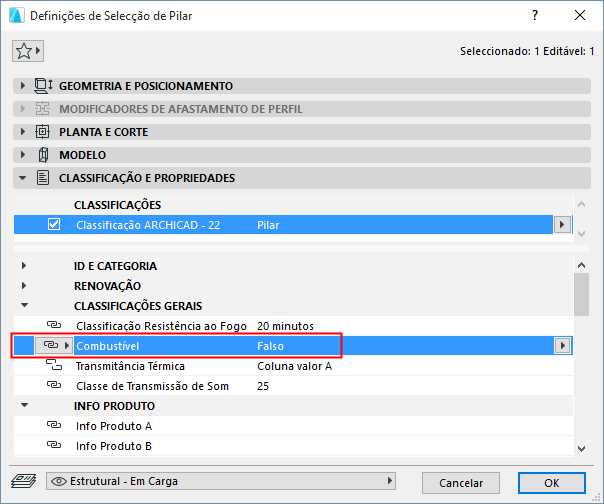This screenshot has width=604, height=504.
Task: Expand the ID e Categoria group
Action: coord(24,266)
